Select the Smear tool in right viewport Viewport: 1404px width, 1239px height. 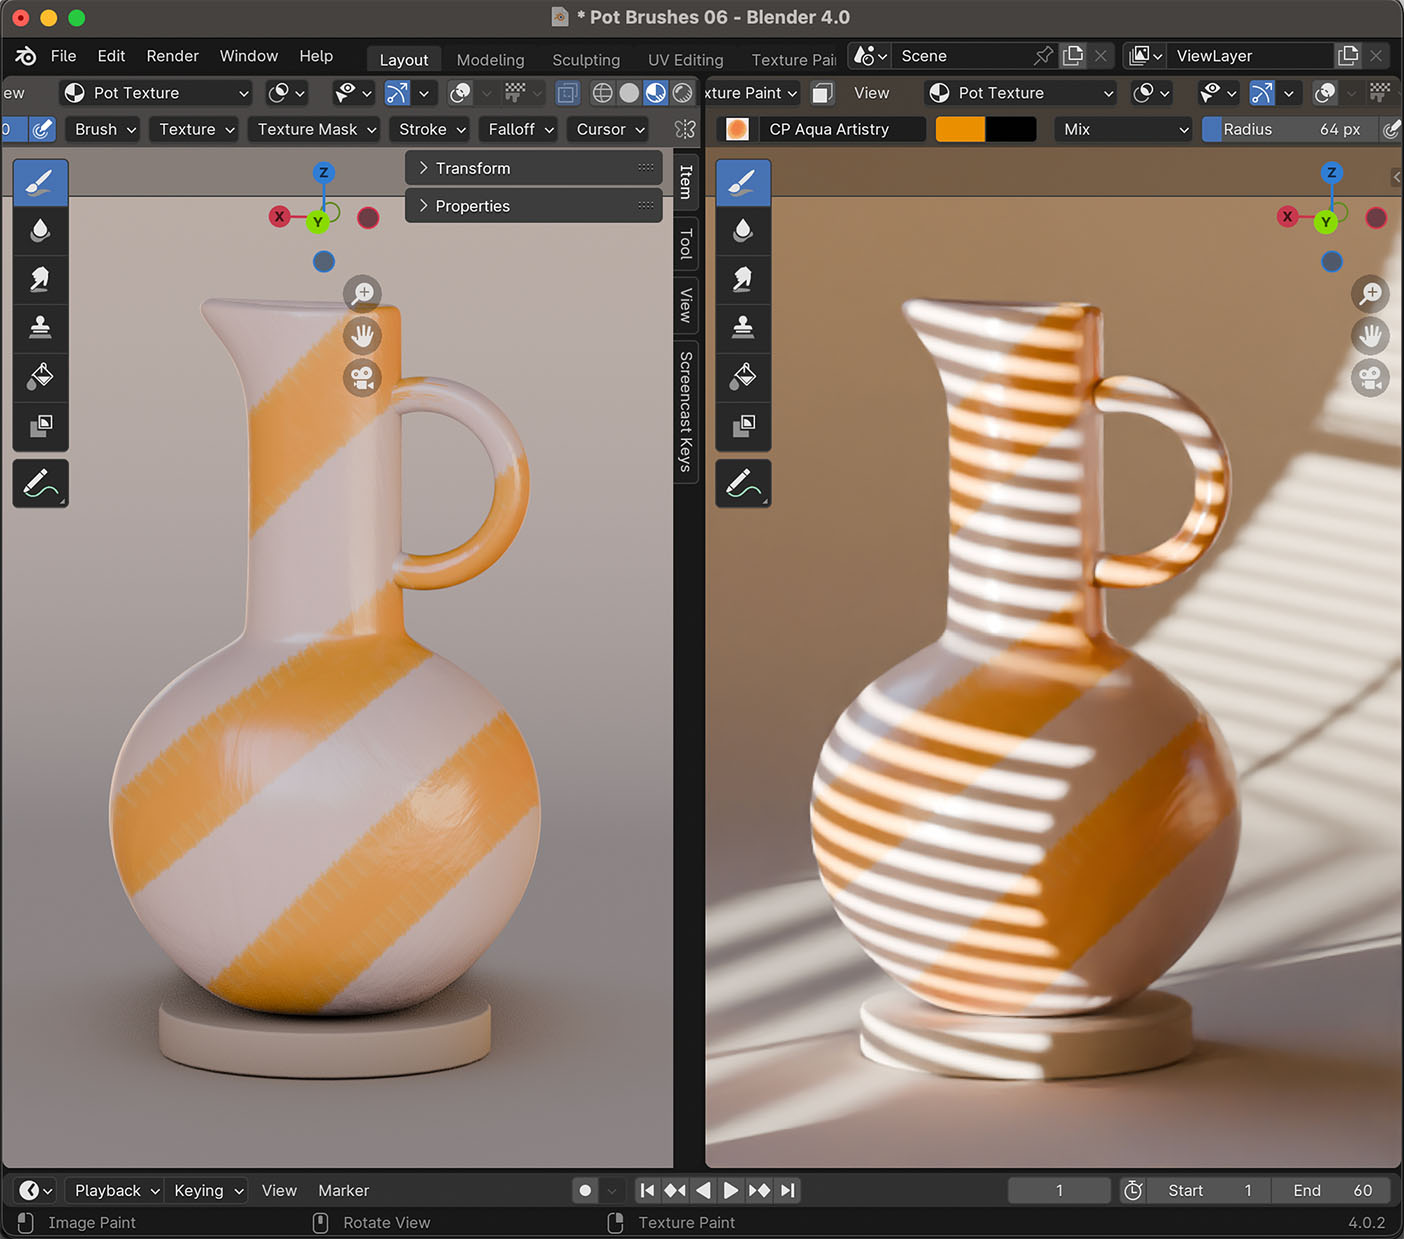(743, 280)
